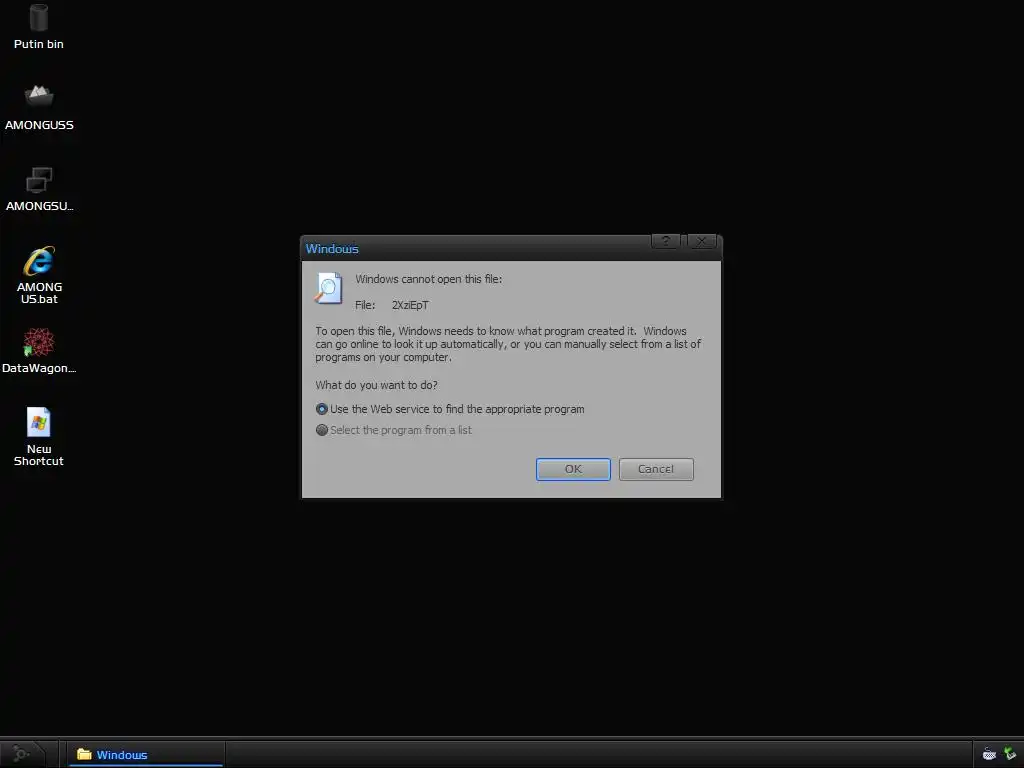Select the AMONGUSS desktop icon
Screen dimensions: 1024x768
(x=39, y=108)
